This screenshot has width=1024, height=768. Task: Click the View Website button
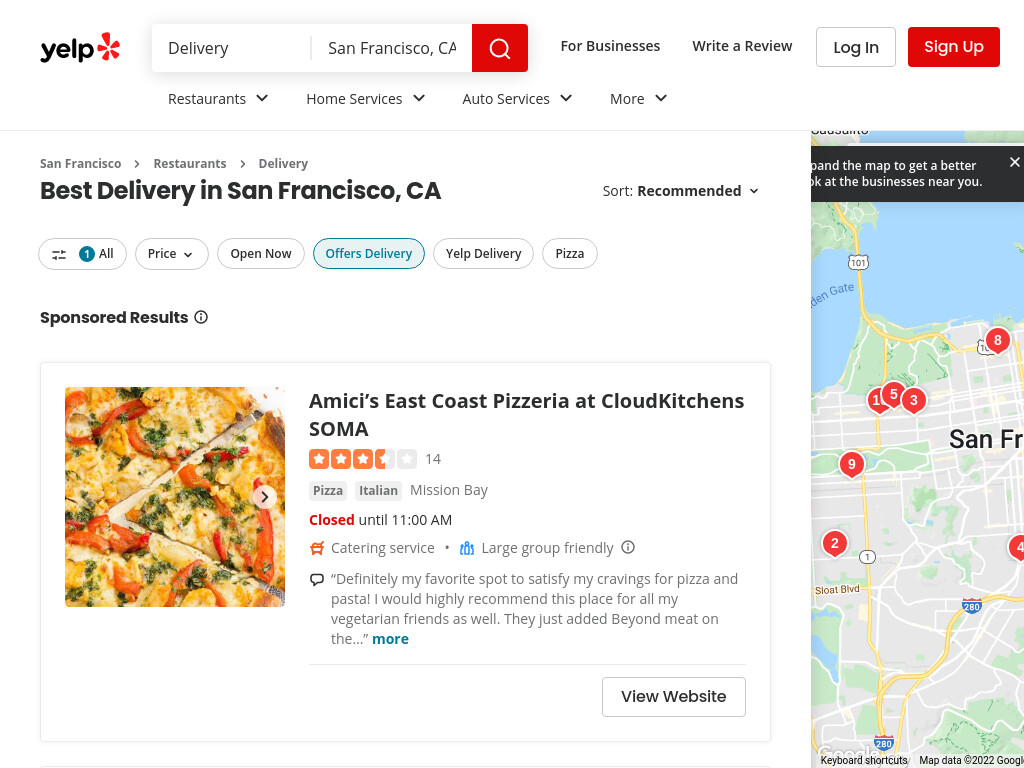tap(673, 697)
